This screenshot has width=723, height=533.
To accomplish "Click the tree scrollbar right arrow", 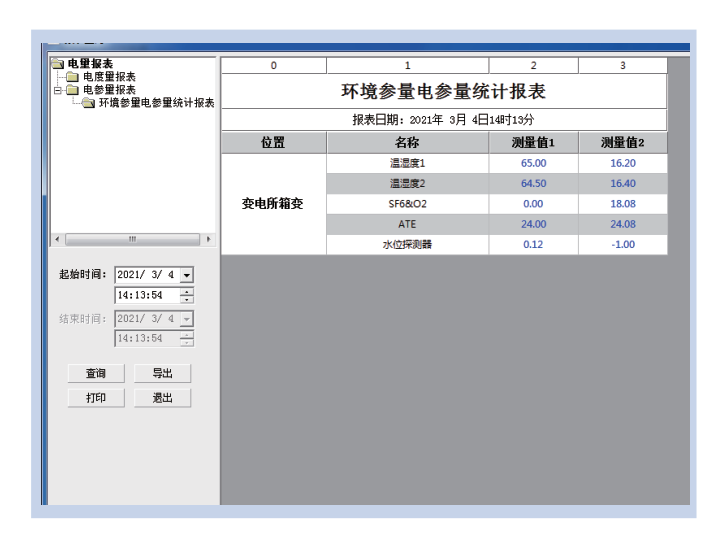I will 209,239.
